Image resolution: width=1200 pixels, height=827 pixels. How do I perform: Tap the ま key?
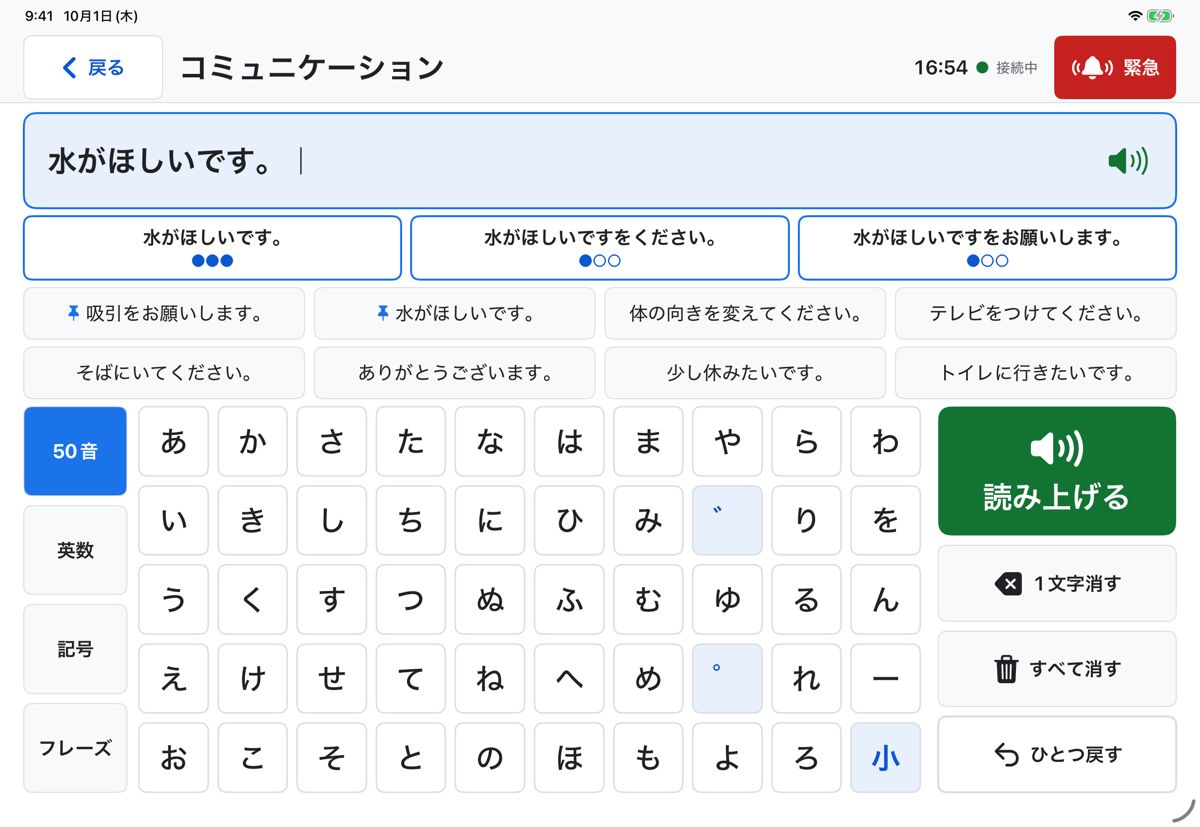[x=648, y=442]
